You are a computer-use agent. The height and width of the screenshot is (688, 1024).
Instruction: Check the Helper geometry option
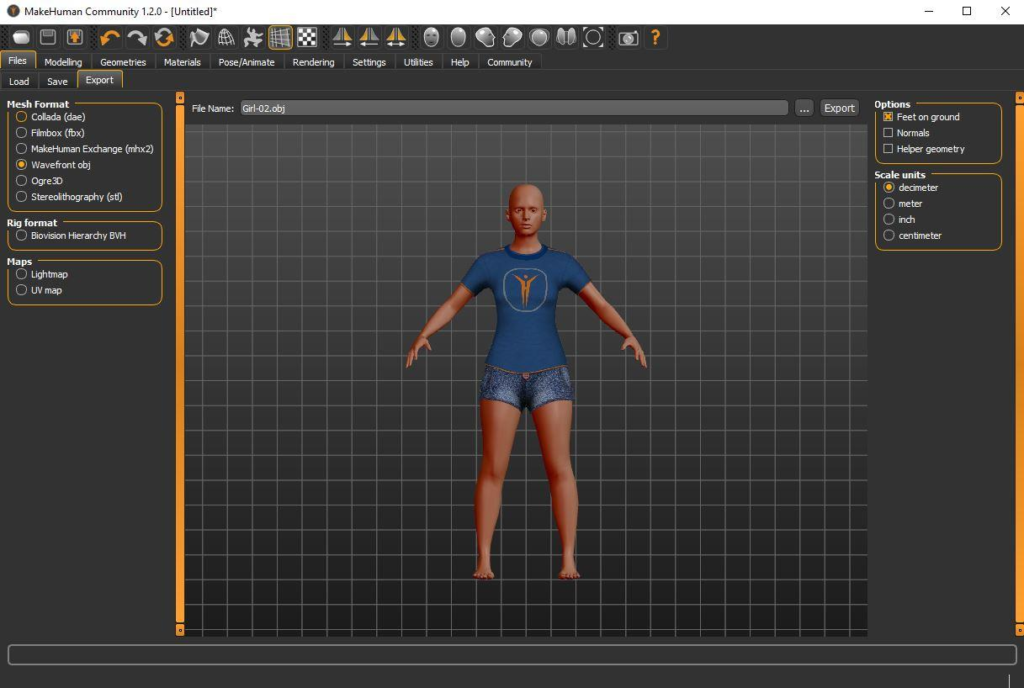(x=888, y=149)
